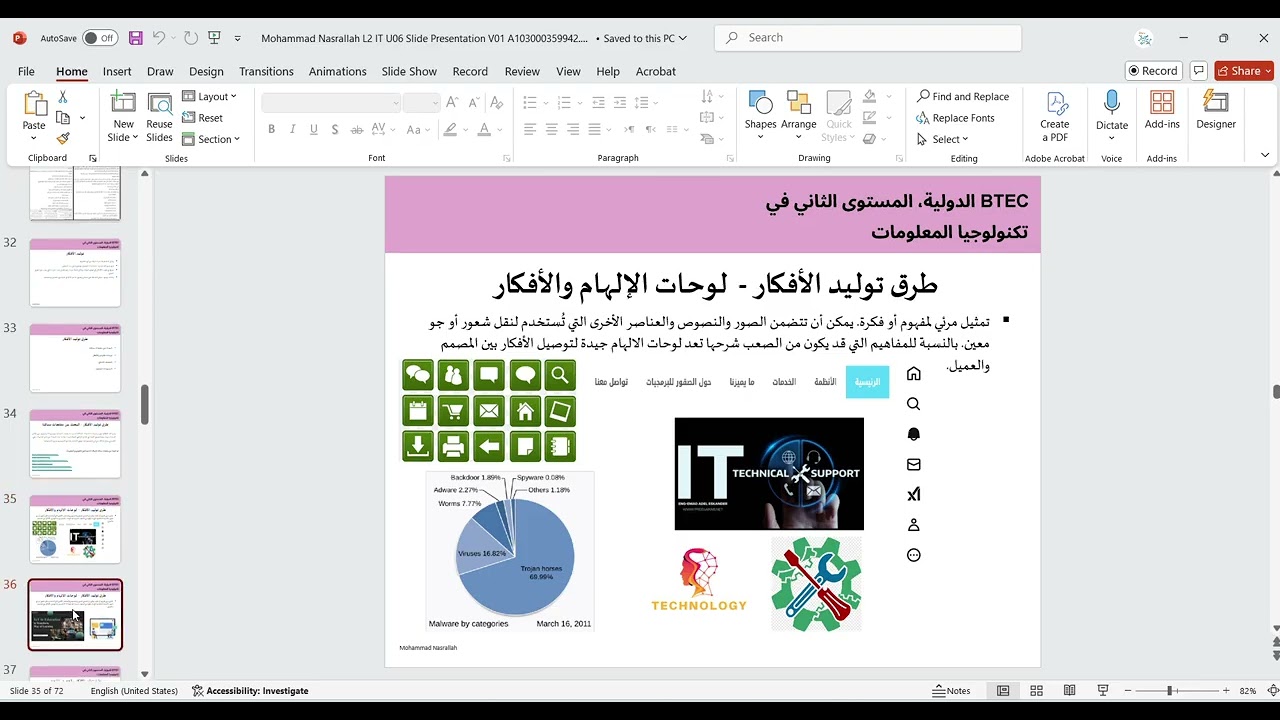Start Slide Show from status bar
Viewport: 1280px width, 720px height.
click(1103, 691)
